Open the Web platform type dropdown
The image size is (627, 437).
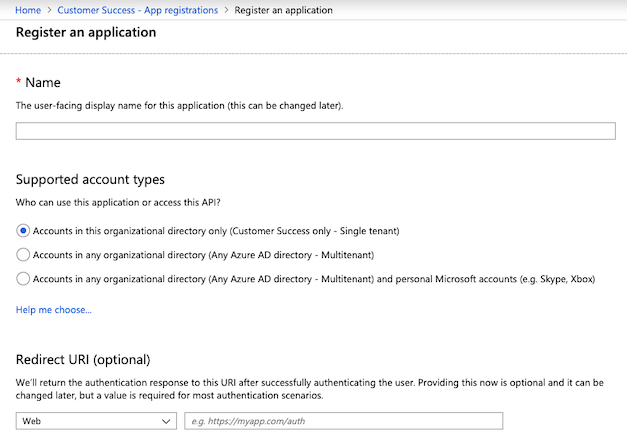tap(95, 421)
